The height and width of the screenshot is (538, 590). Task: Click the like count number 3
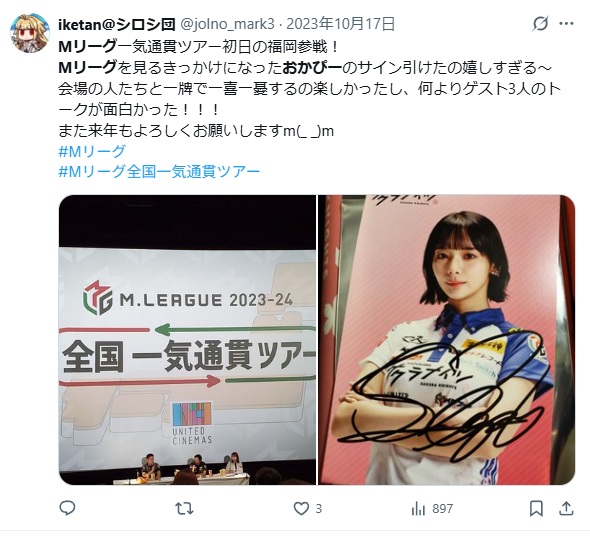pyautogui.click(x=319, y=509)
